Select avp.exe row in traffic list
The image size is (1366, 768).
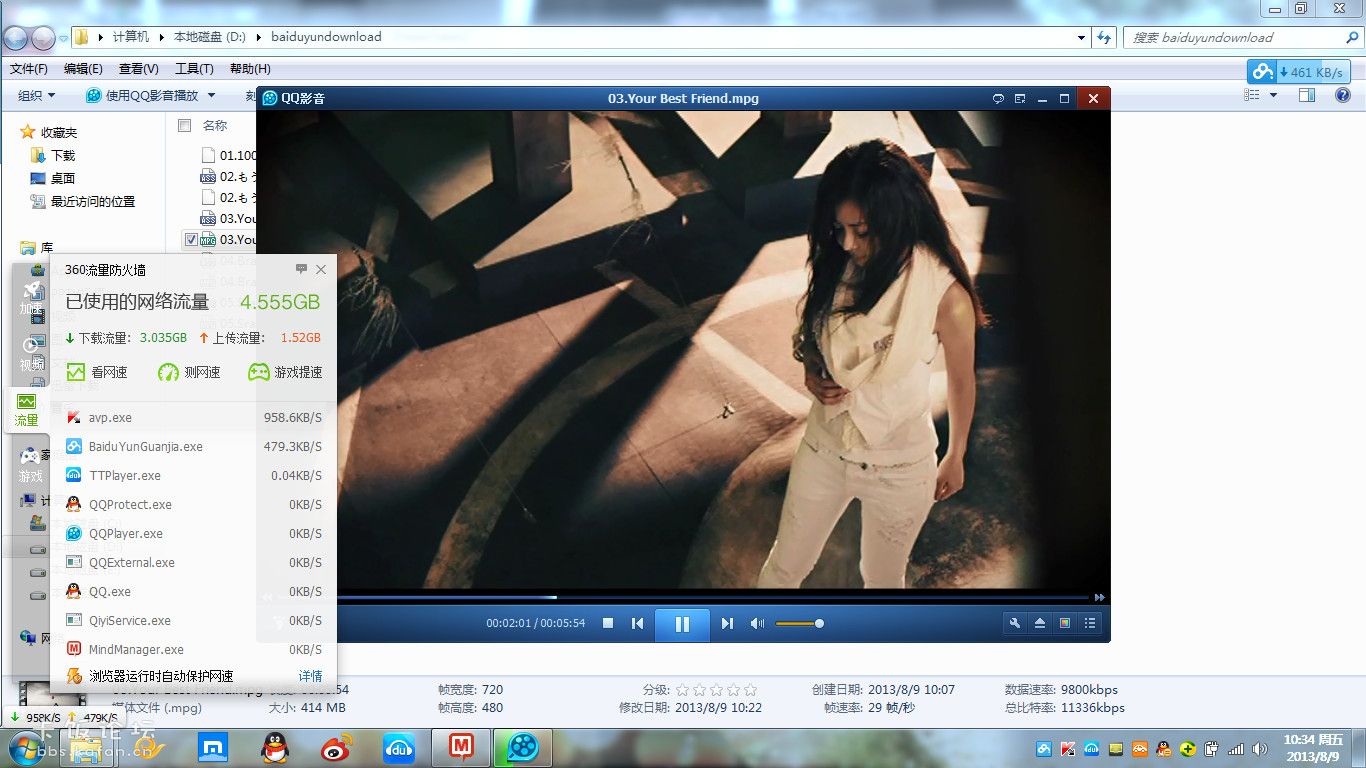194,418
